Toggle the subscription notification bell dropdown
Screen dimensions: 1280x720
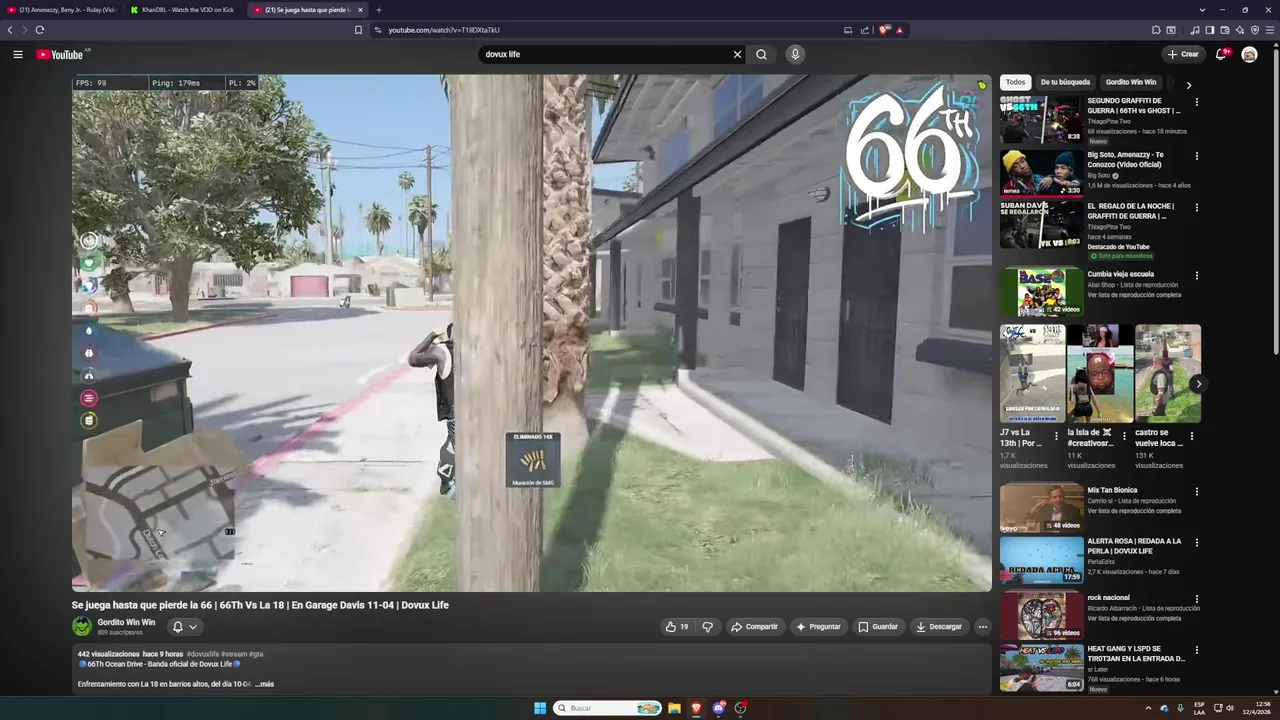click(185, 627)
